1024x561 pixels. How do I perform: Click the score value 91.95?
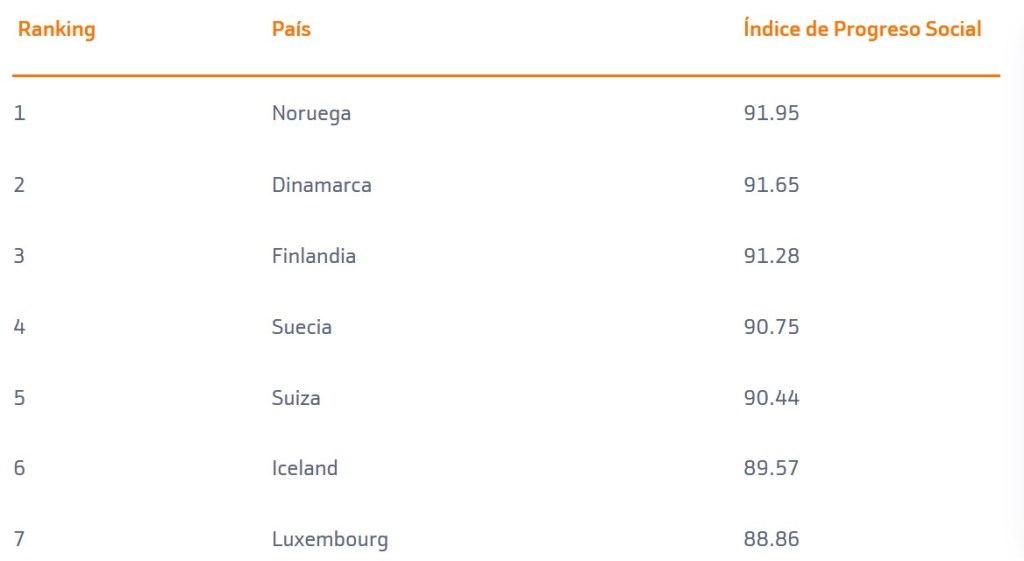tap(771, 113)
